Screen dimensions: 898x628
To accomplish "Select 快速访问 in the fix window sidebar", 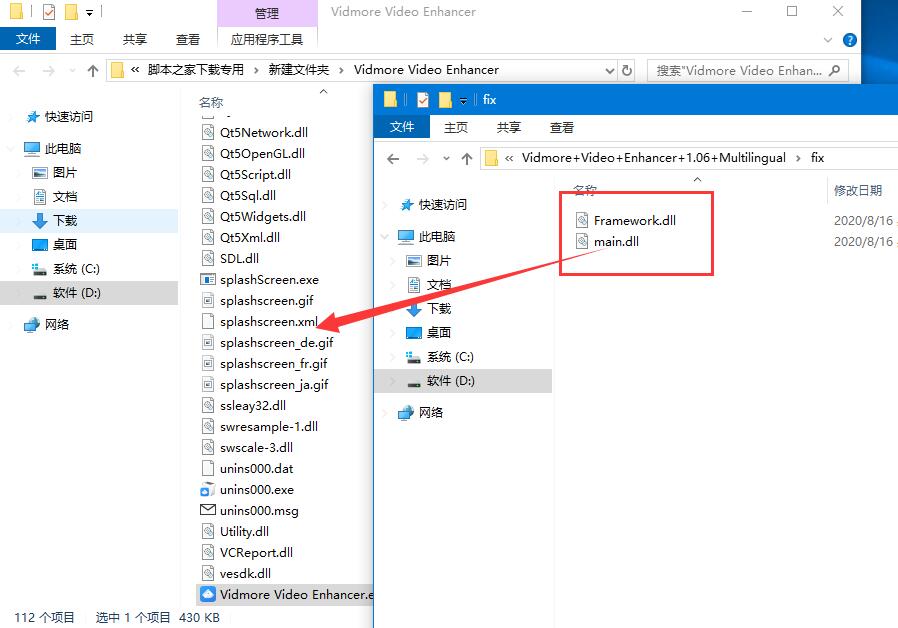I will point(442,205).
